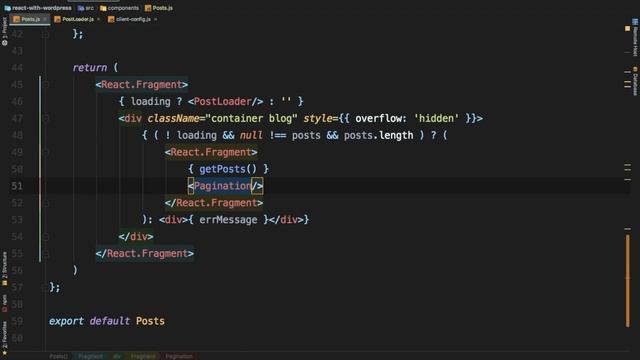
Task: Collapse the fold marker at line 49
Action: tap(46, 152)
